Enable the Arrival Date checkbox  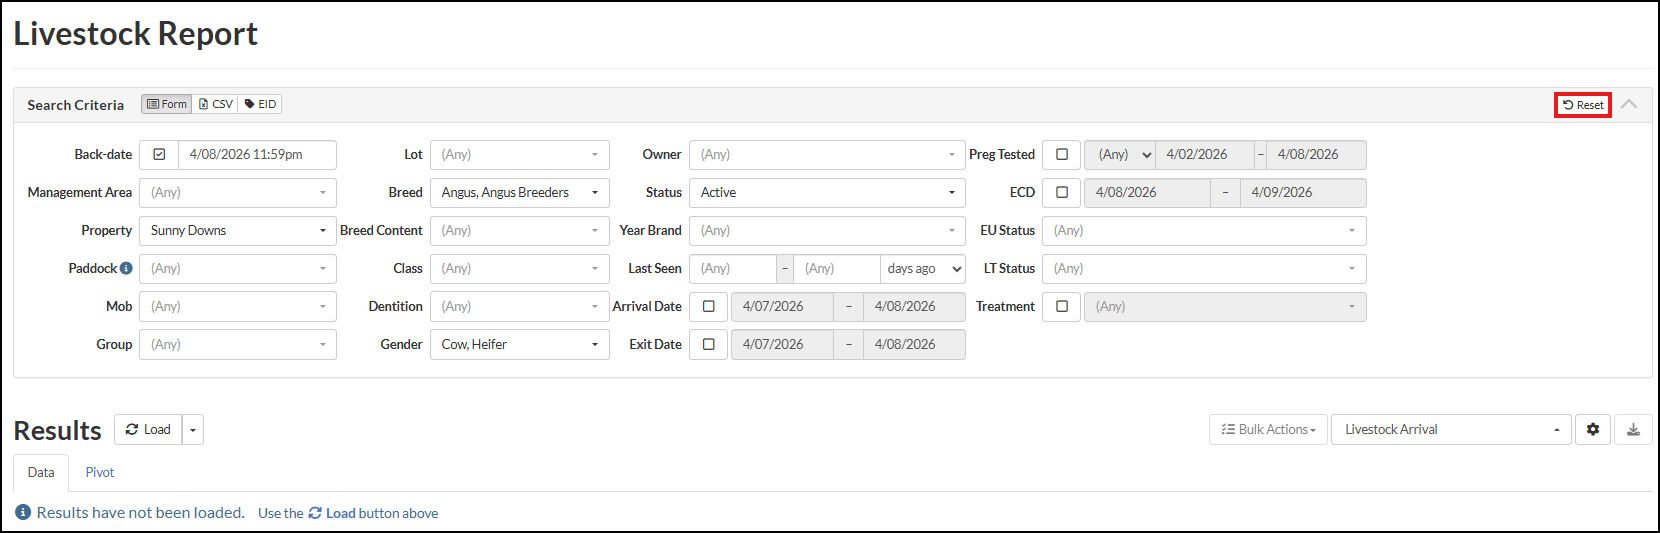coord(709,307)
